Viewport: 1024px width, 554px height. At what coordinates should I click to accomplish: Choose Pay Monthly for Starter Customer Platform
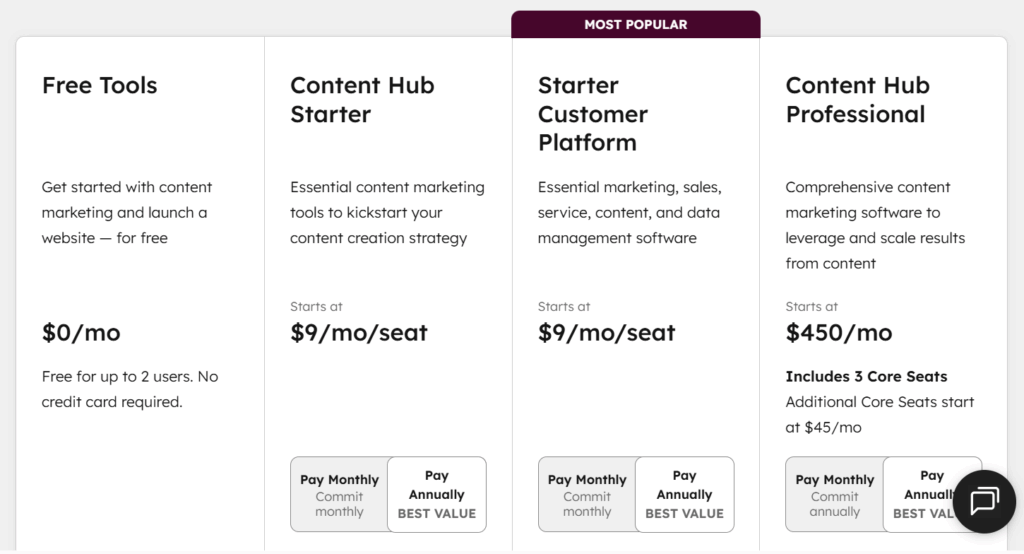[x=587, y=495]
